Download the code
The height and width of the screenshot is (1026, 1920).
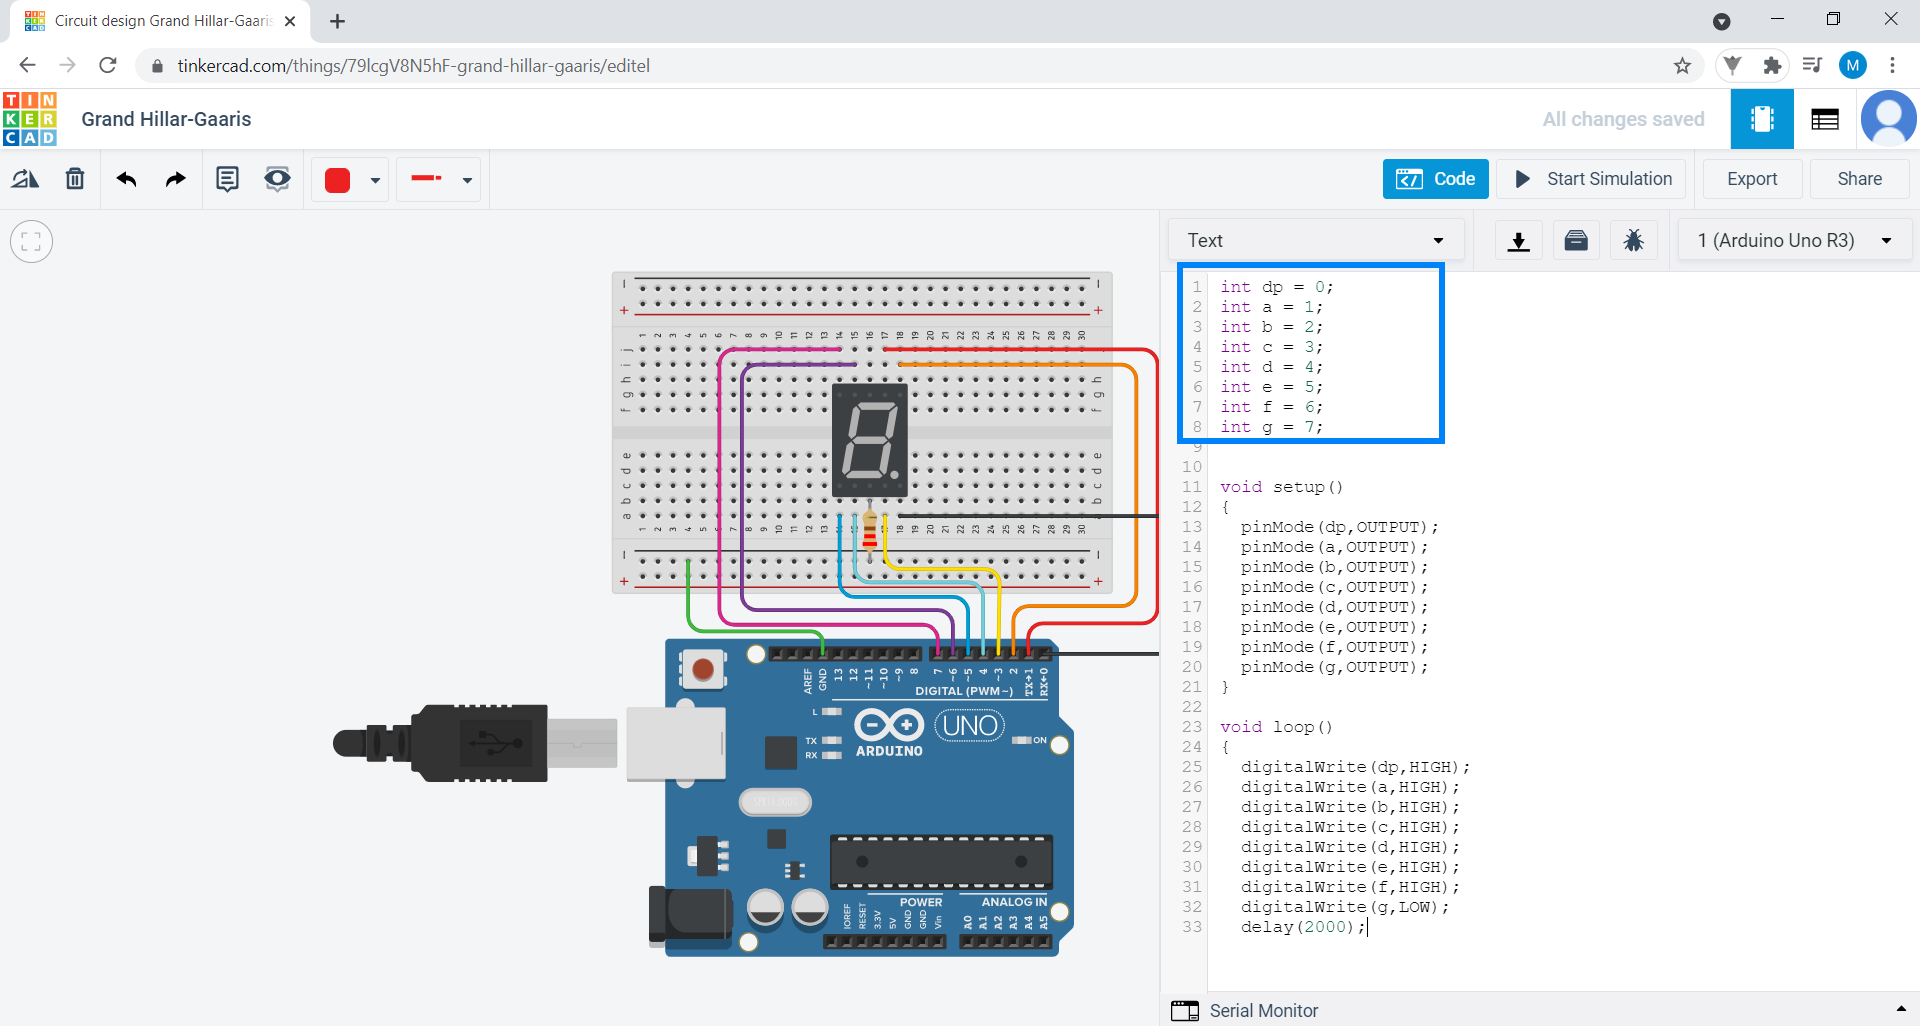coord(1519,241)
